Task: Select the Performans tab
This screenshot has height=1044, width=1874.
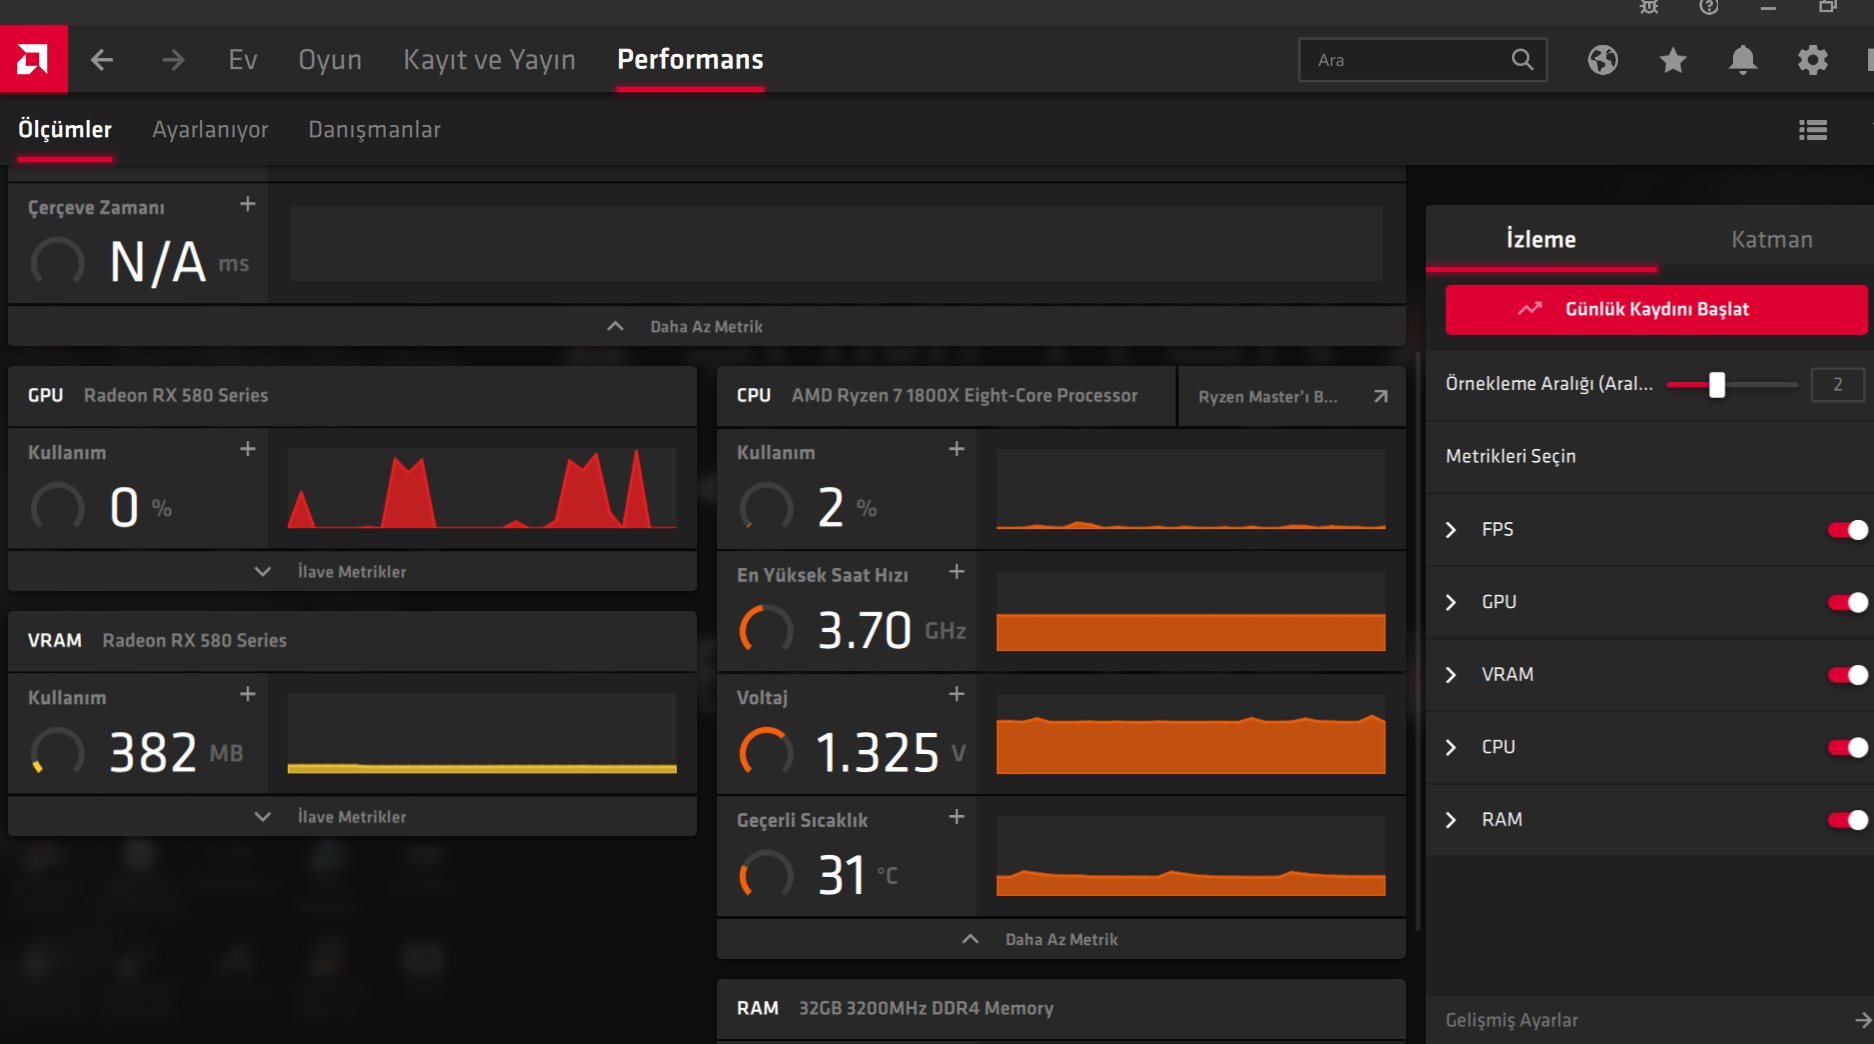Action: [x=690, y=60]
